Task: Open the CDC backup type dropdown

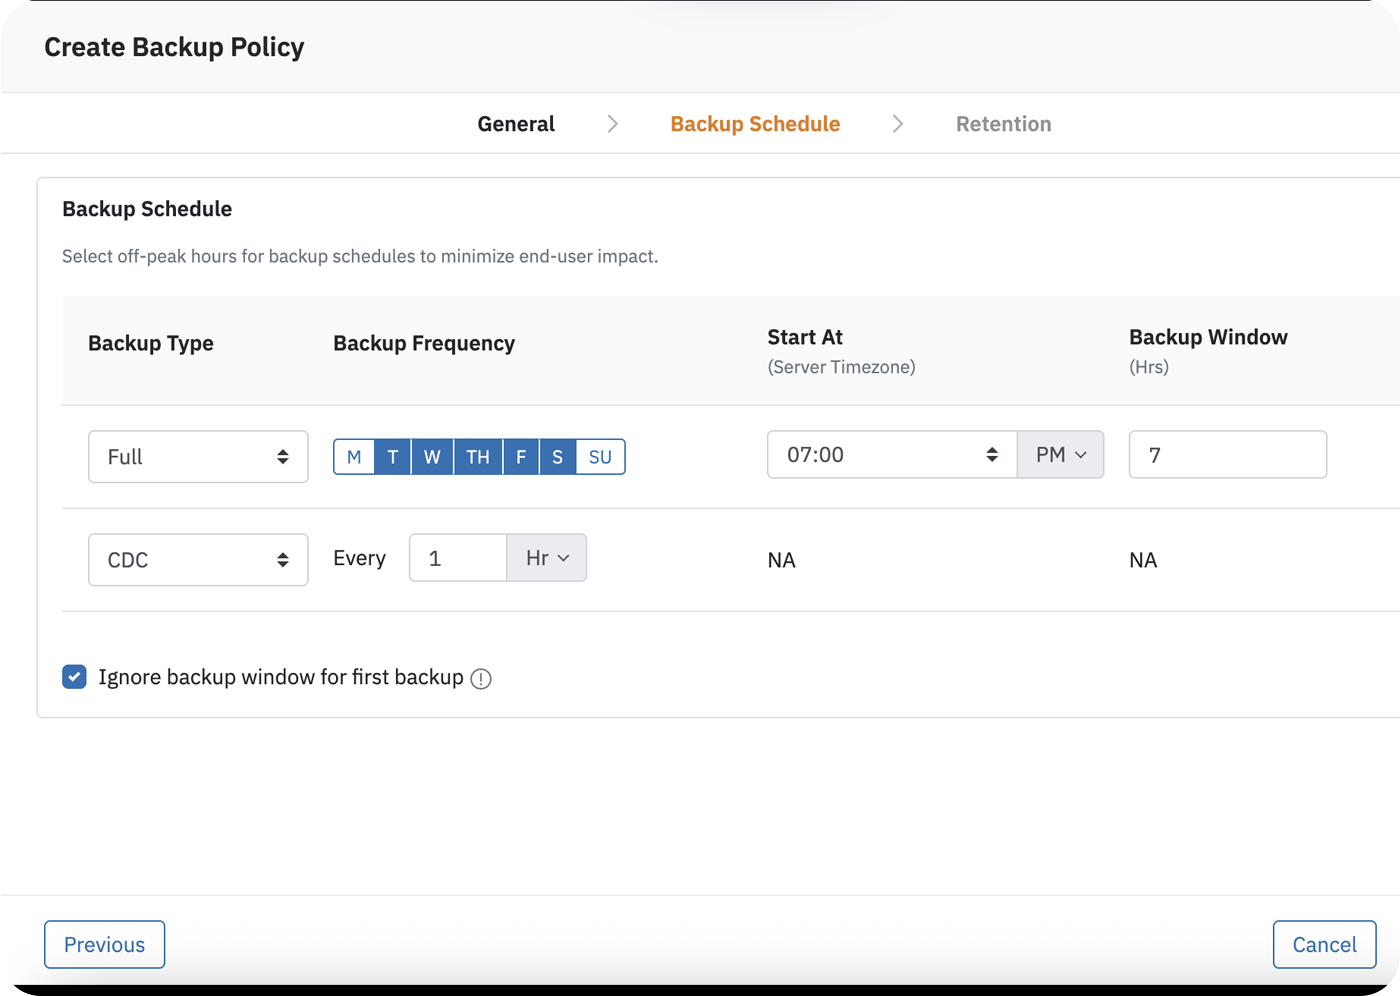Action: 198,560
